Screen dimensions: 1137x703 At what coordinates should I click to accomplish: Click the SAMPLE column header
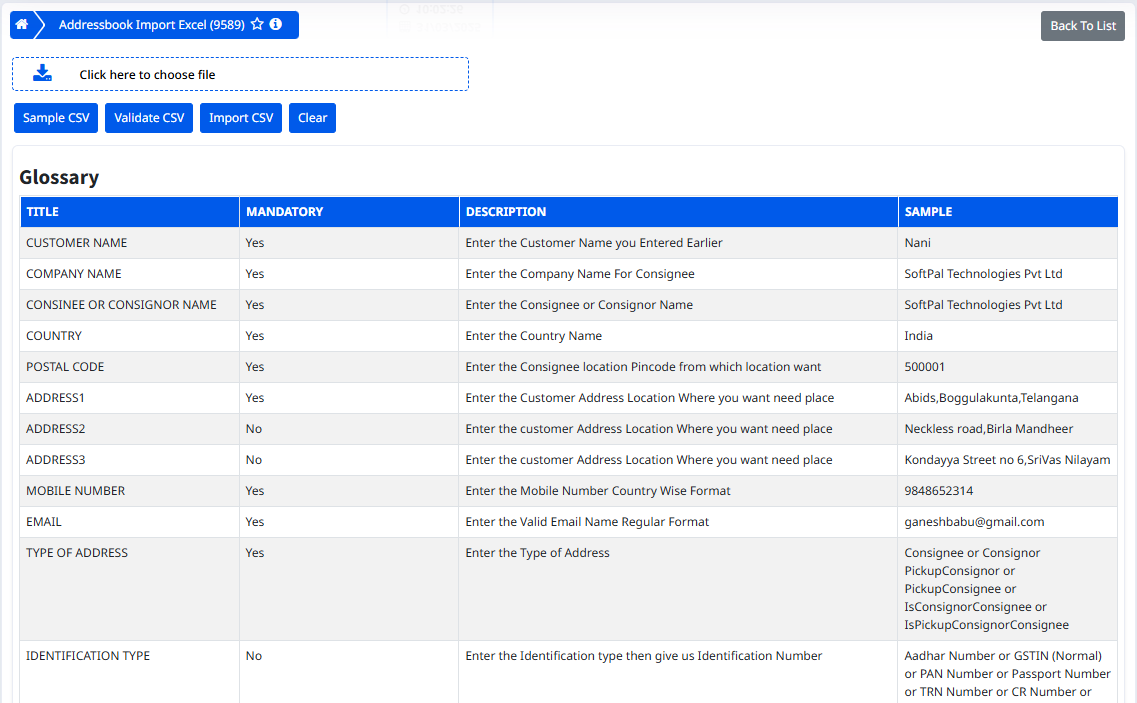(1008, 212)
